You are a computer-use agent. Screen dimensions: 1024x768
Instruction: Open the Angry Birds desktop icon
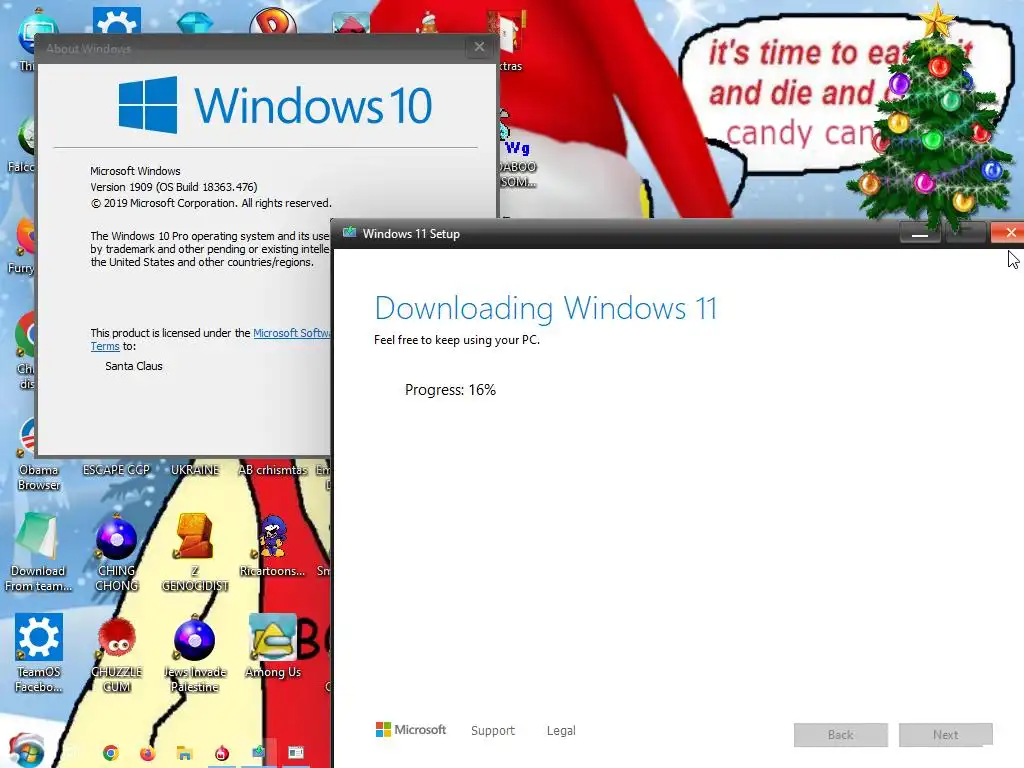(x=351, y=22)
